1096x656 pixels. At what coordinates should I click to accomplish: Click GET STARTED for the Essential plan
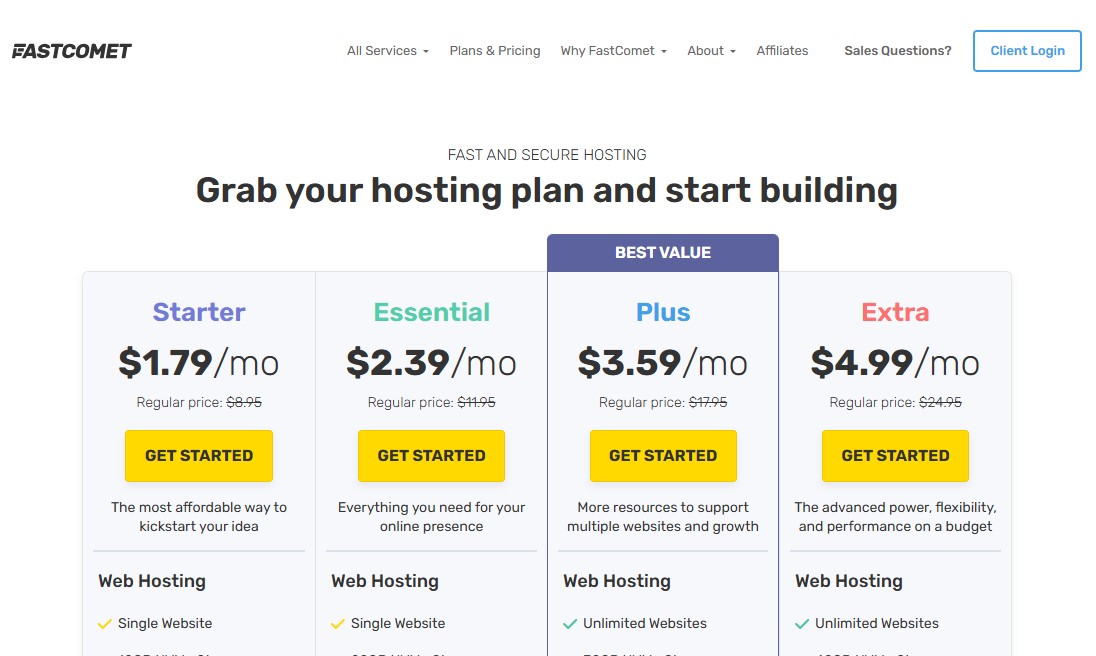coord(431,455)
